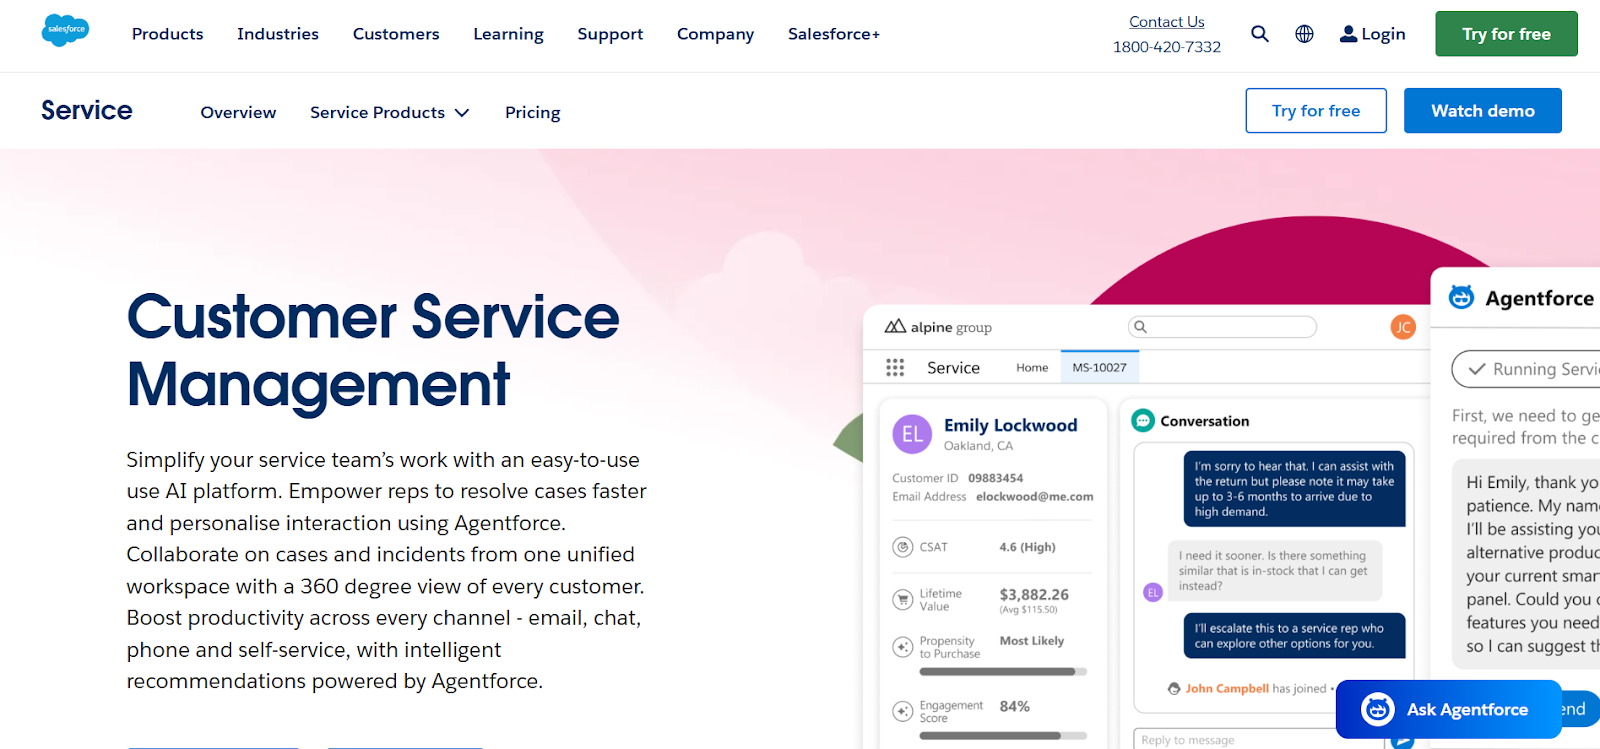Click the Most Likely propensity value
Screen dimensions: 1600x749
click(1032, 641)
